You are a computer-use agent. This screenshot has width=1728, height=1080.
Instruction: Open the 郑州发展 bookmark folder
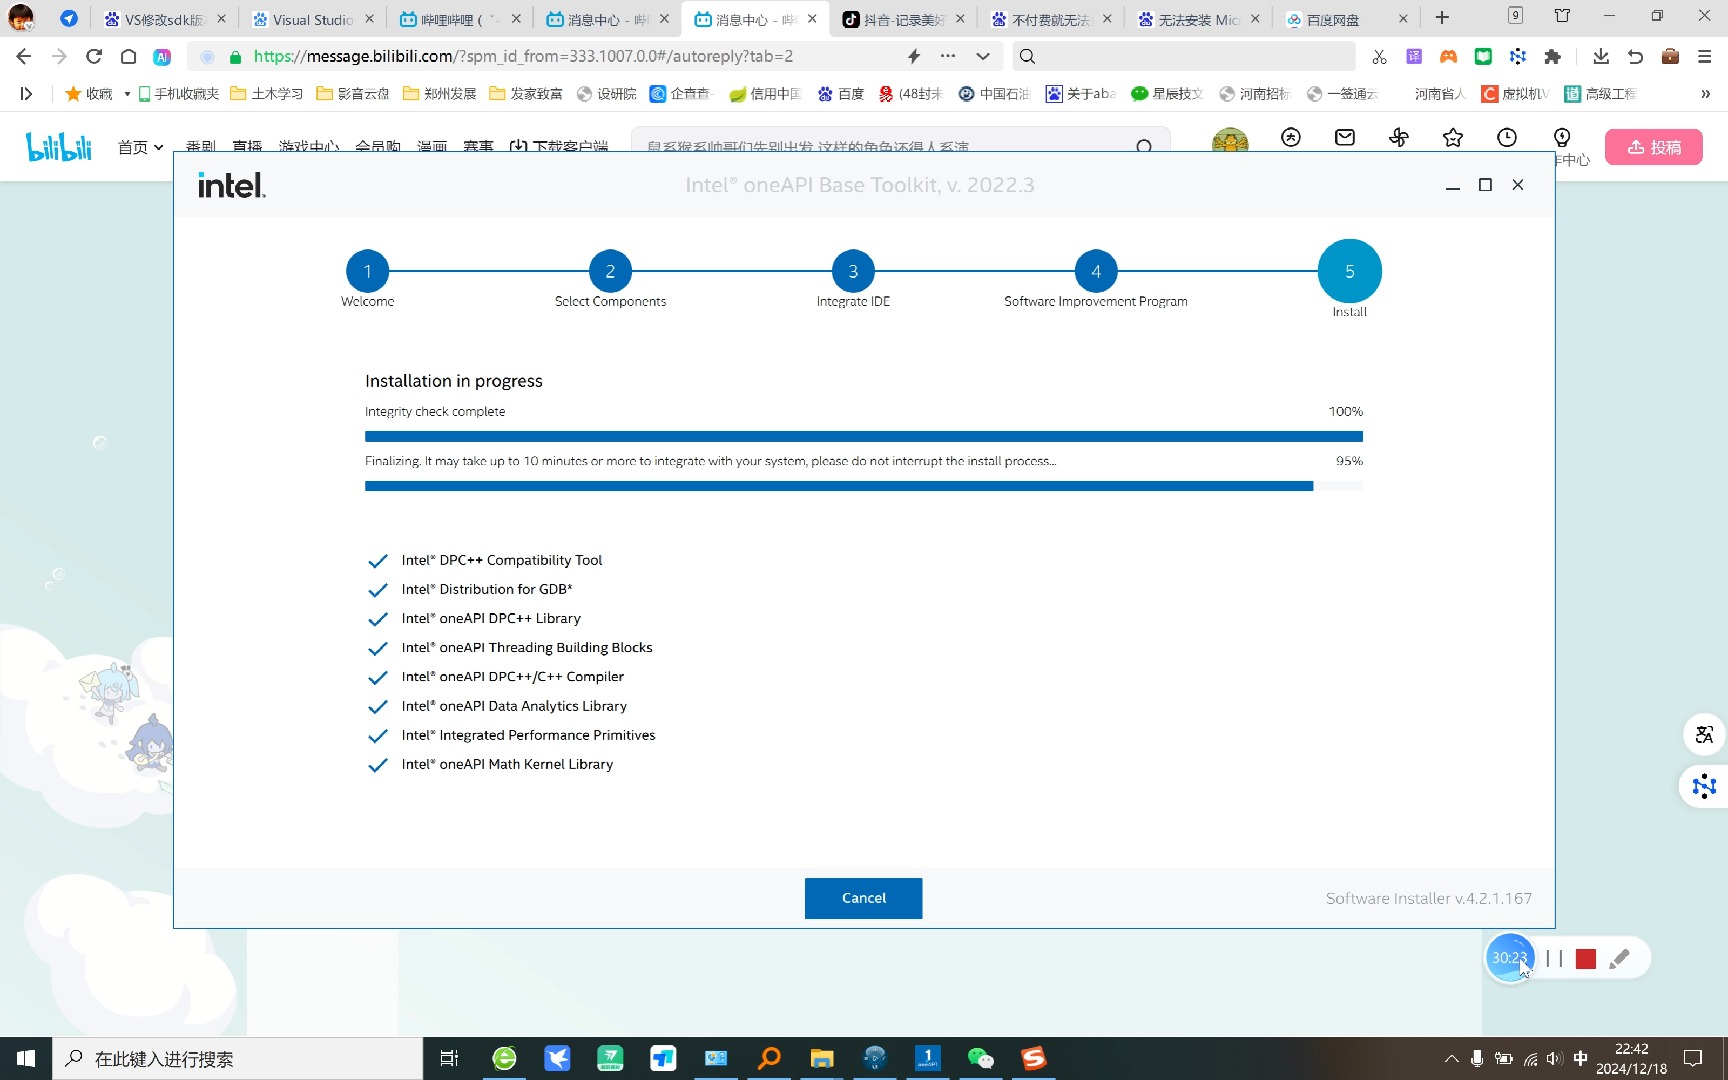(x=439, y=94)
